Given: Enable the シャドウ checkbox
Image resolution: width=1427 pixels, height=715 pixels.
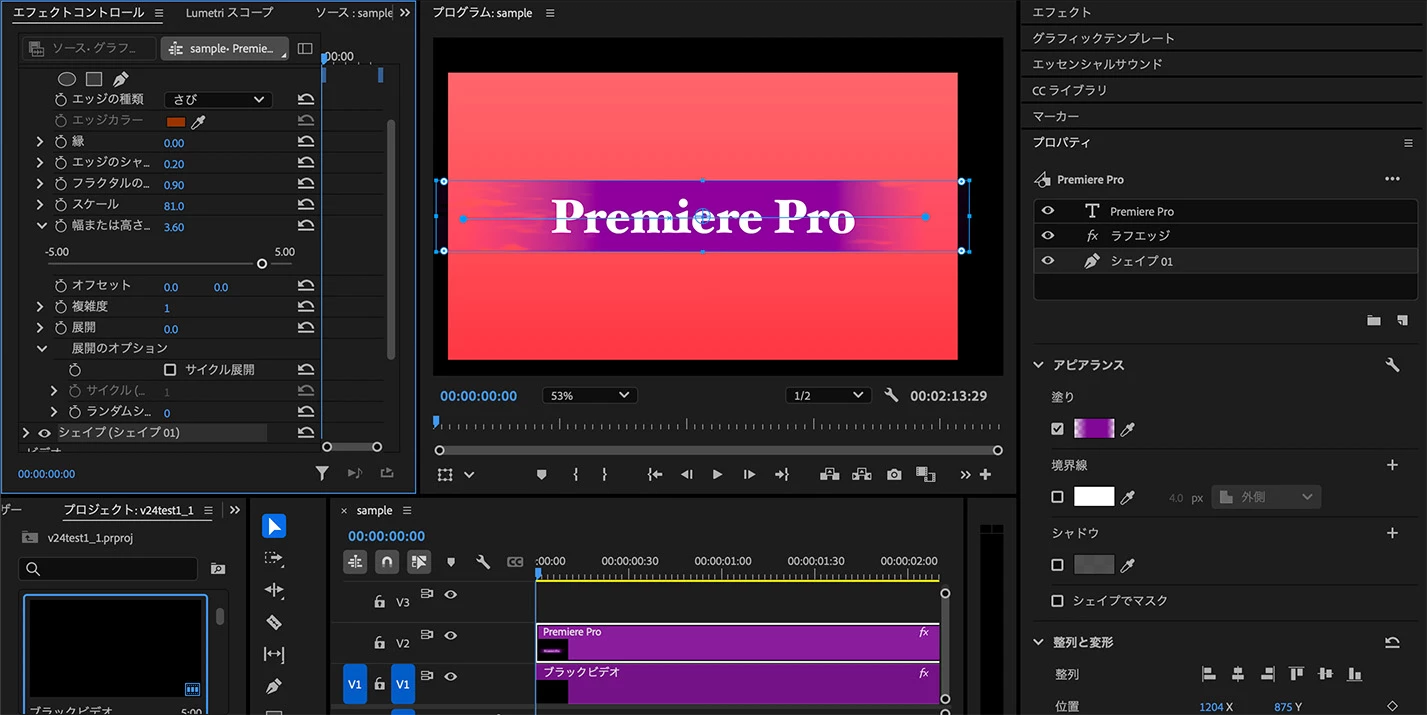Looking at the screenshot, I should [1058, 565].
